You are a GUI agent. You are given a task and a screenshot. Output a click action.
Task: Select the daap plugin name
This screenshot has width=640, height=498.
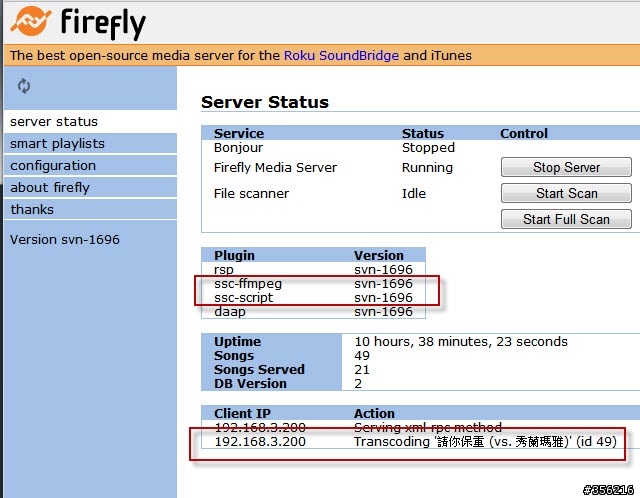[x=230, y=312]
